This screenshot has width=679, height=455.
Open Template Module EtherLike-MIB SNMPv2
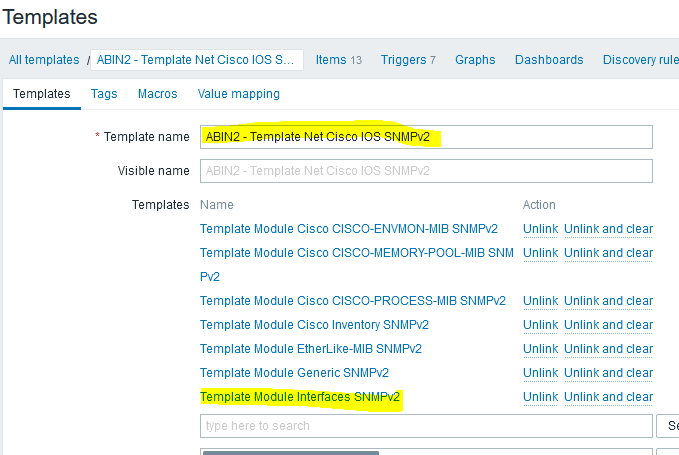310,349
